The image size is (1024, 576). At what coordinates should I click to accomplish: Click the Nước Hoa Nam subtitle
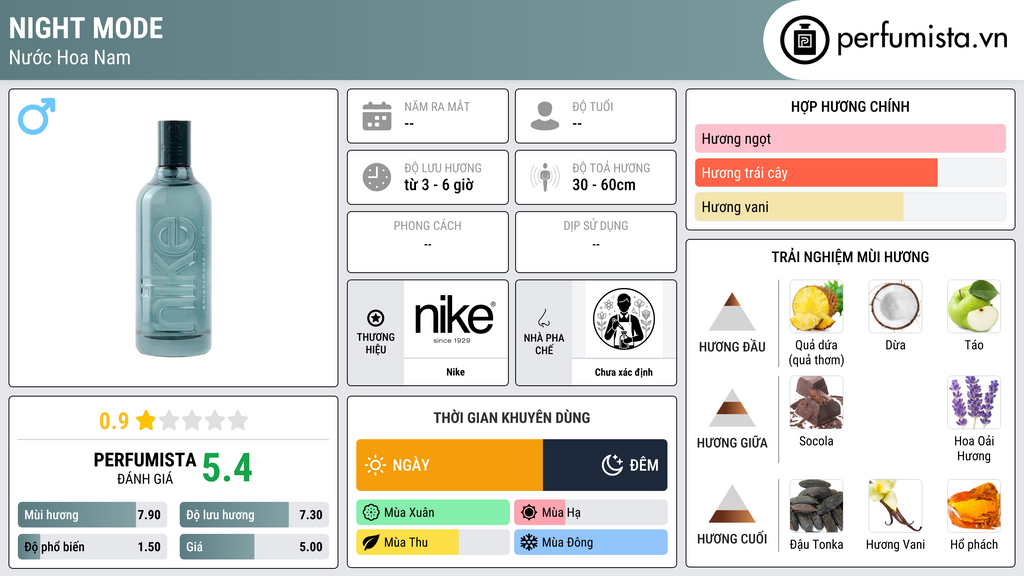tap(70, 57)
